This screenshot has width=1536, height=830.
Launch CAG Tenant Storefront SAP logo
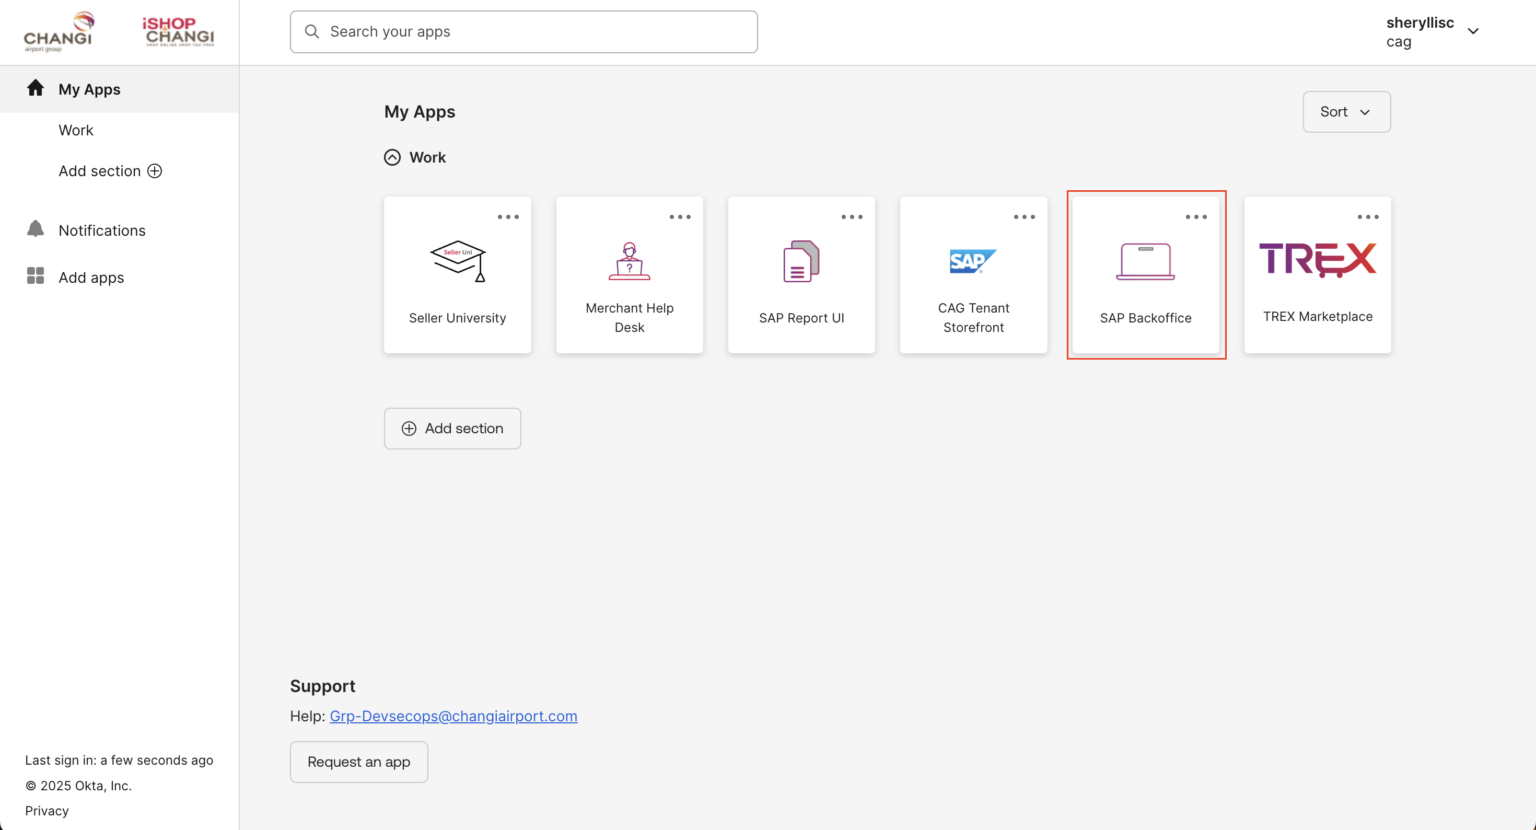click(973, 261)
